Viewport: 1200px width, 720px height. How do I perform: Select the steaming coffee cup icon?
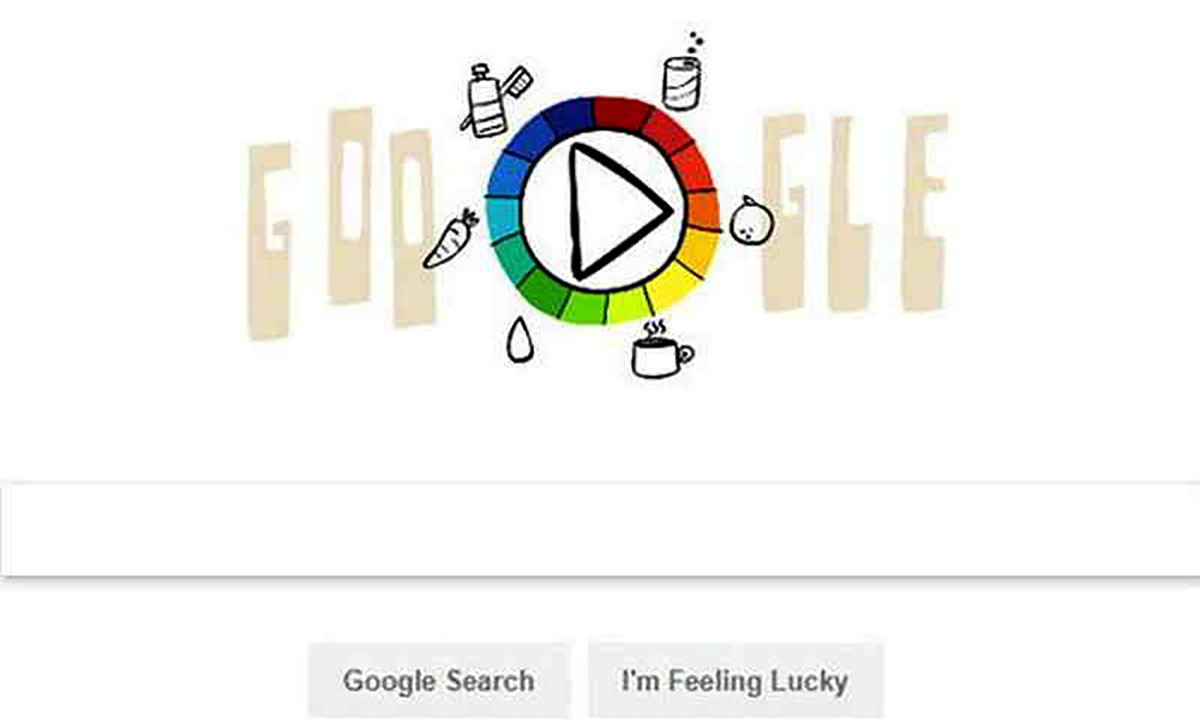[661, 349]
